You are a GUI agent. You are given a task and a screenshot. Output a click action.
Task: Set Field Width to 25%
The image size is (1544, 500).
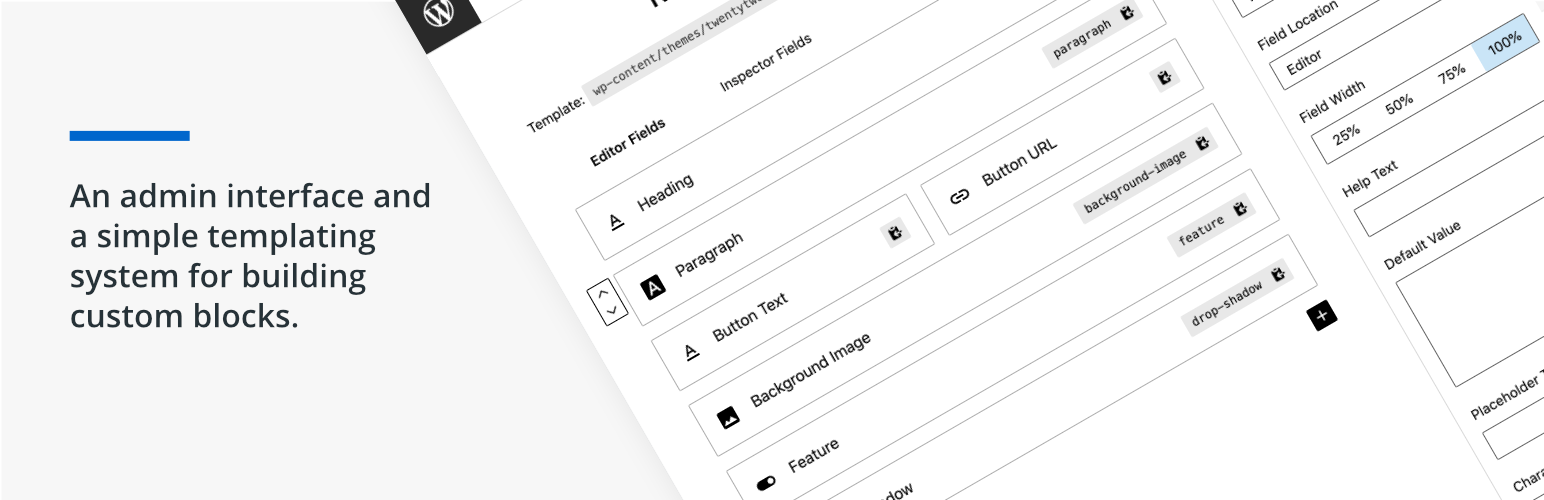1346,132
